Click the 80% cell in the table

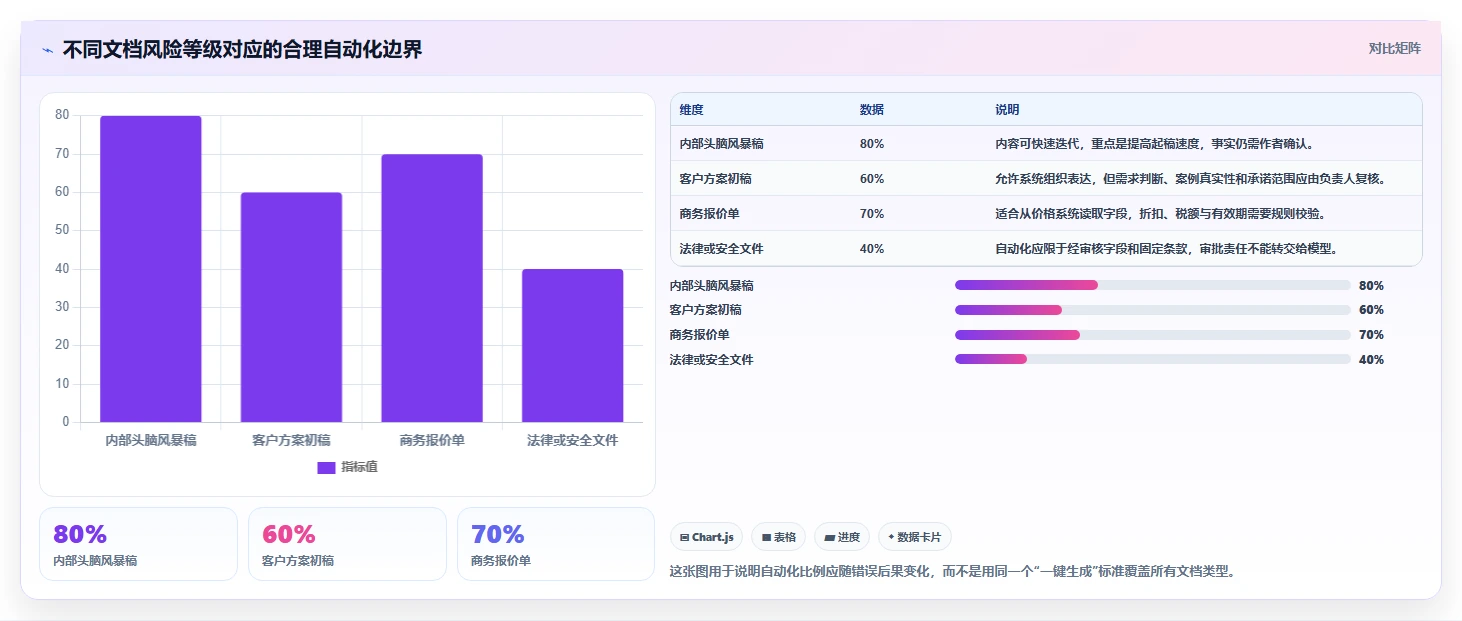(872, 144)
